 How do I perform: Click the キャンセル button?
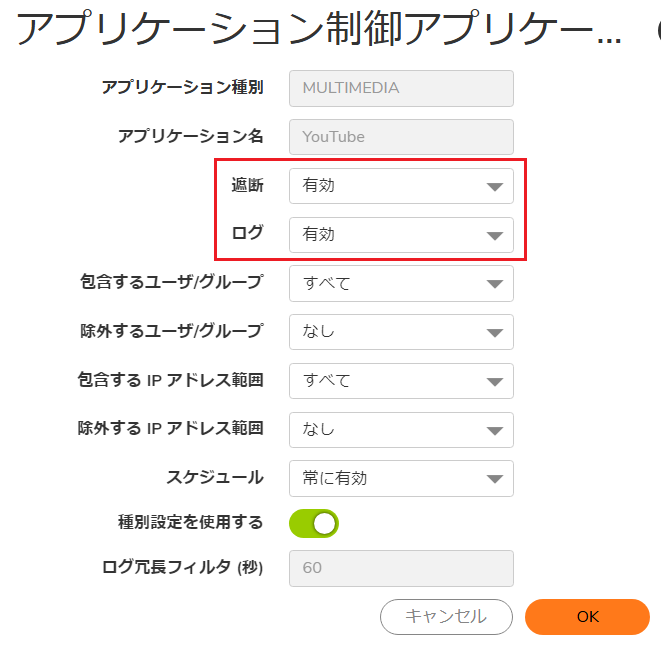coord(446,617)
